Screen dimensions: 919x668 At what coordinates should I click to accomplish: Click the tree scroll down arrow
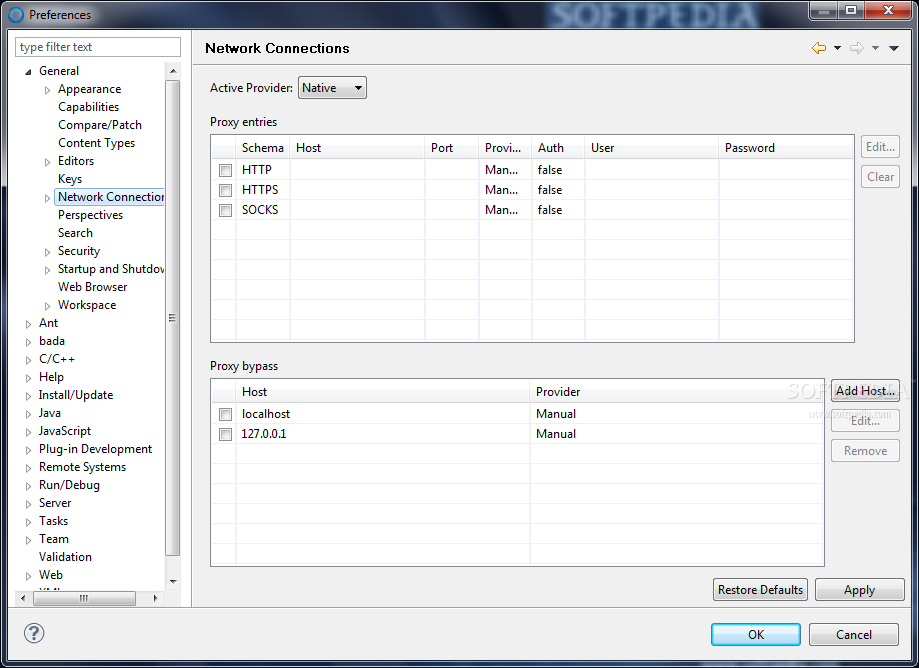click(173, 581)
